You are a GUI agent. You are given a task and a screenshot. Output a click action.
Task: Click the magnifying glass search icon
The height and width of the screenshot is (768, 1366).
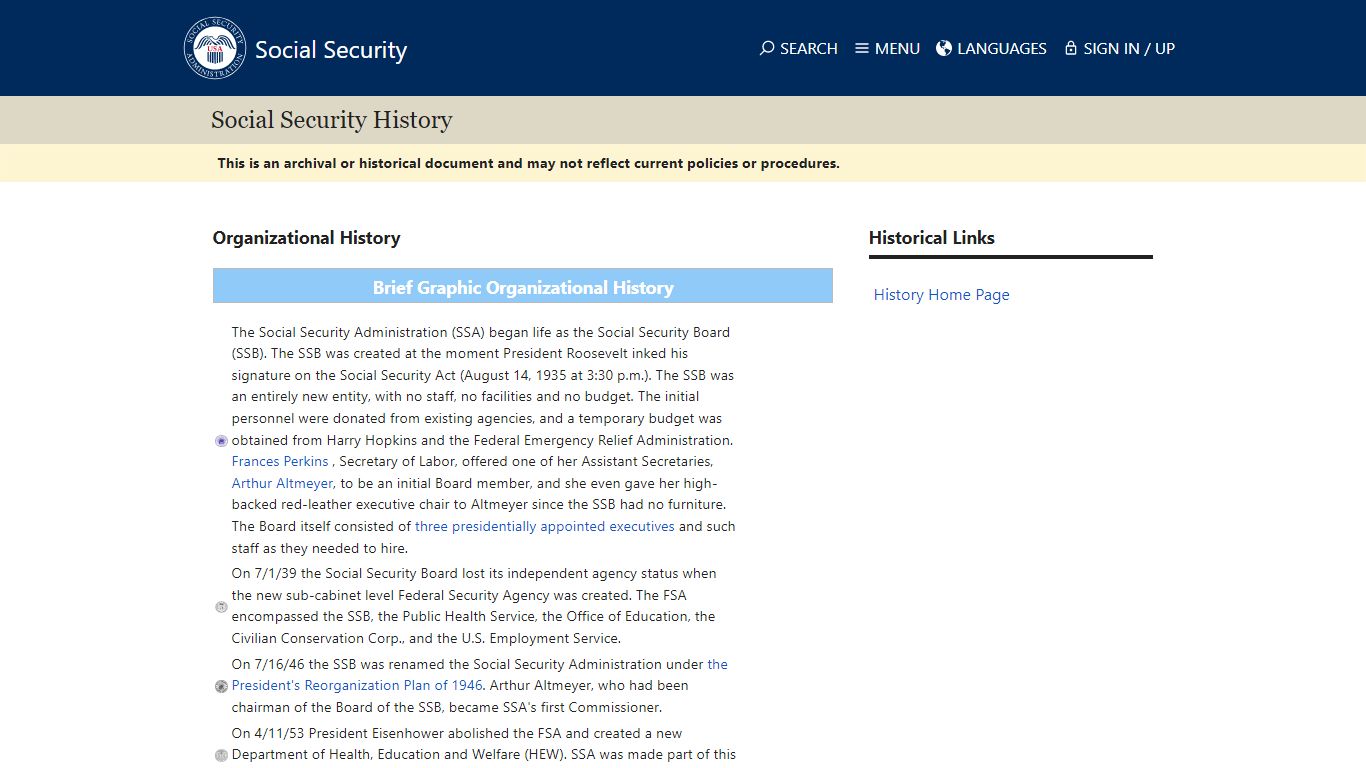click(x=767, y=48)
